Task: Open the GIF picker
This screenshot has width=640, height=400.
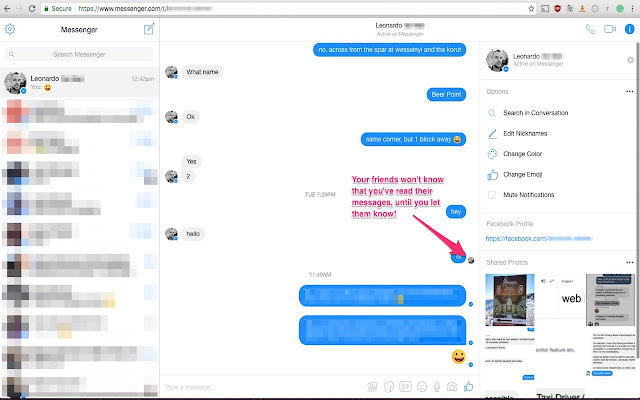Action: point(405,386)
